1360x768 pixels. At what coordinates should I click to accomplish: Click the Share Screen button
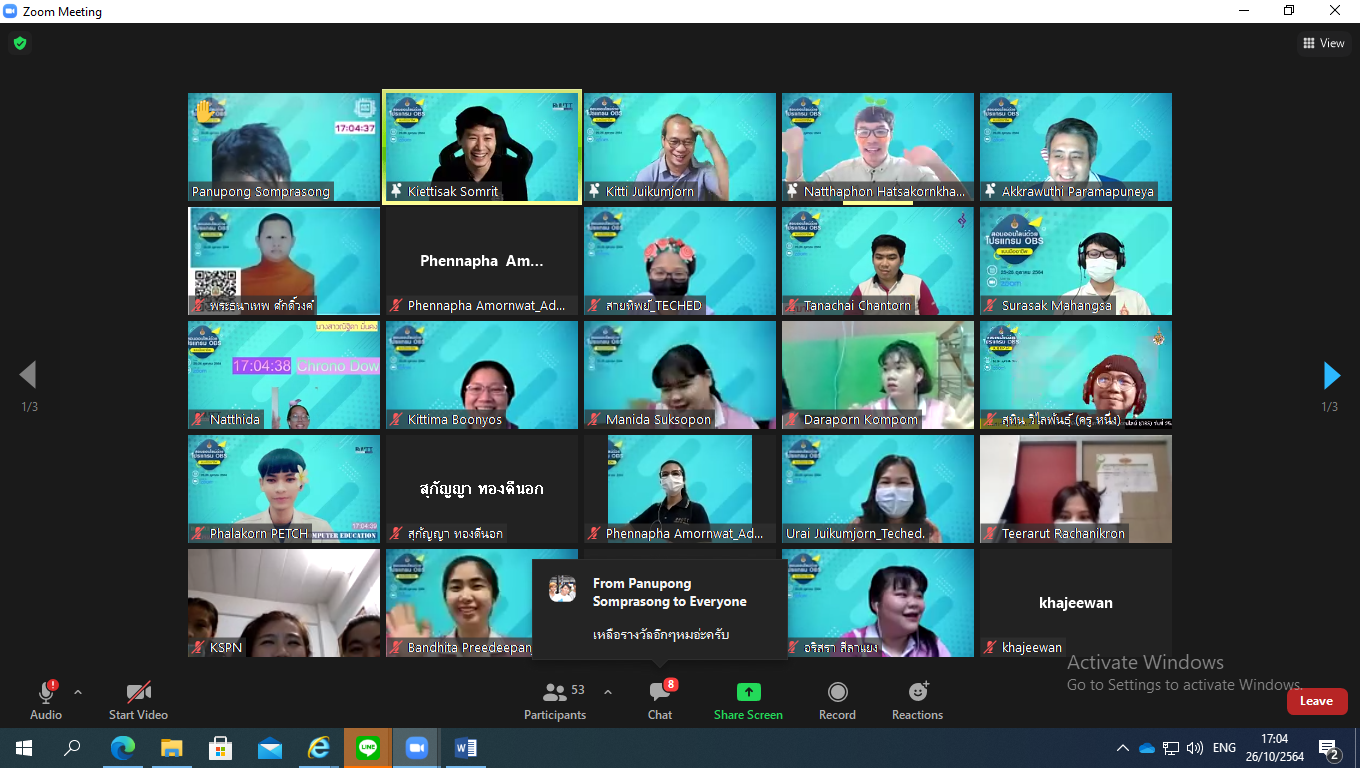748,699
